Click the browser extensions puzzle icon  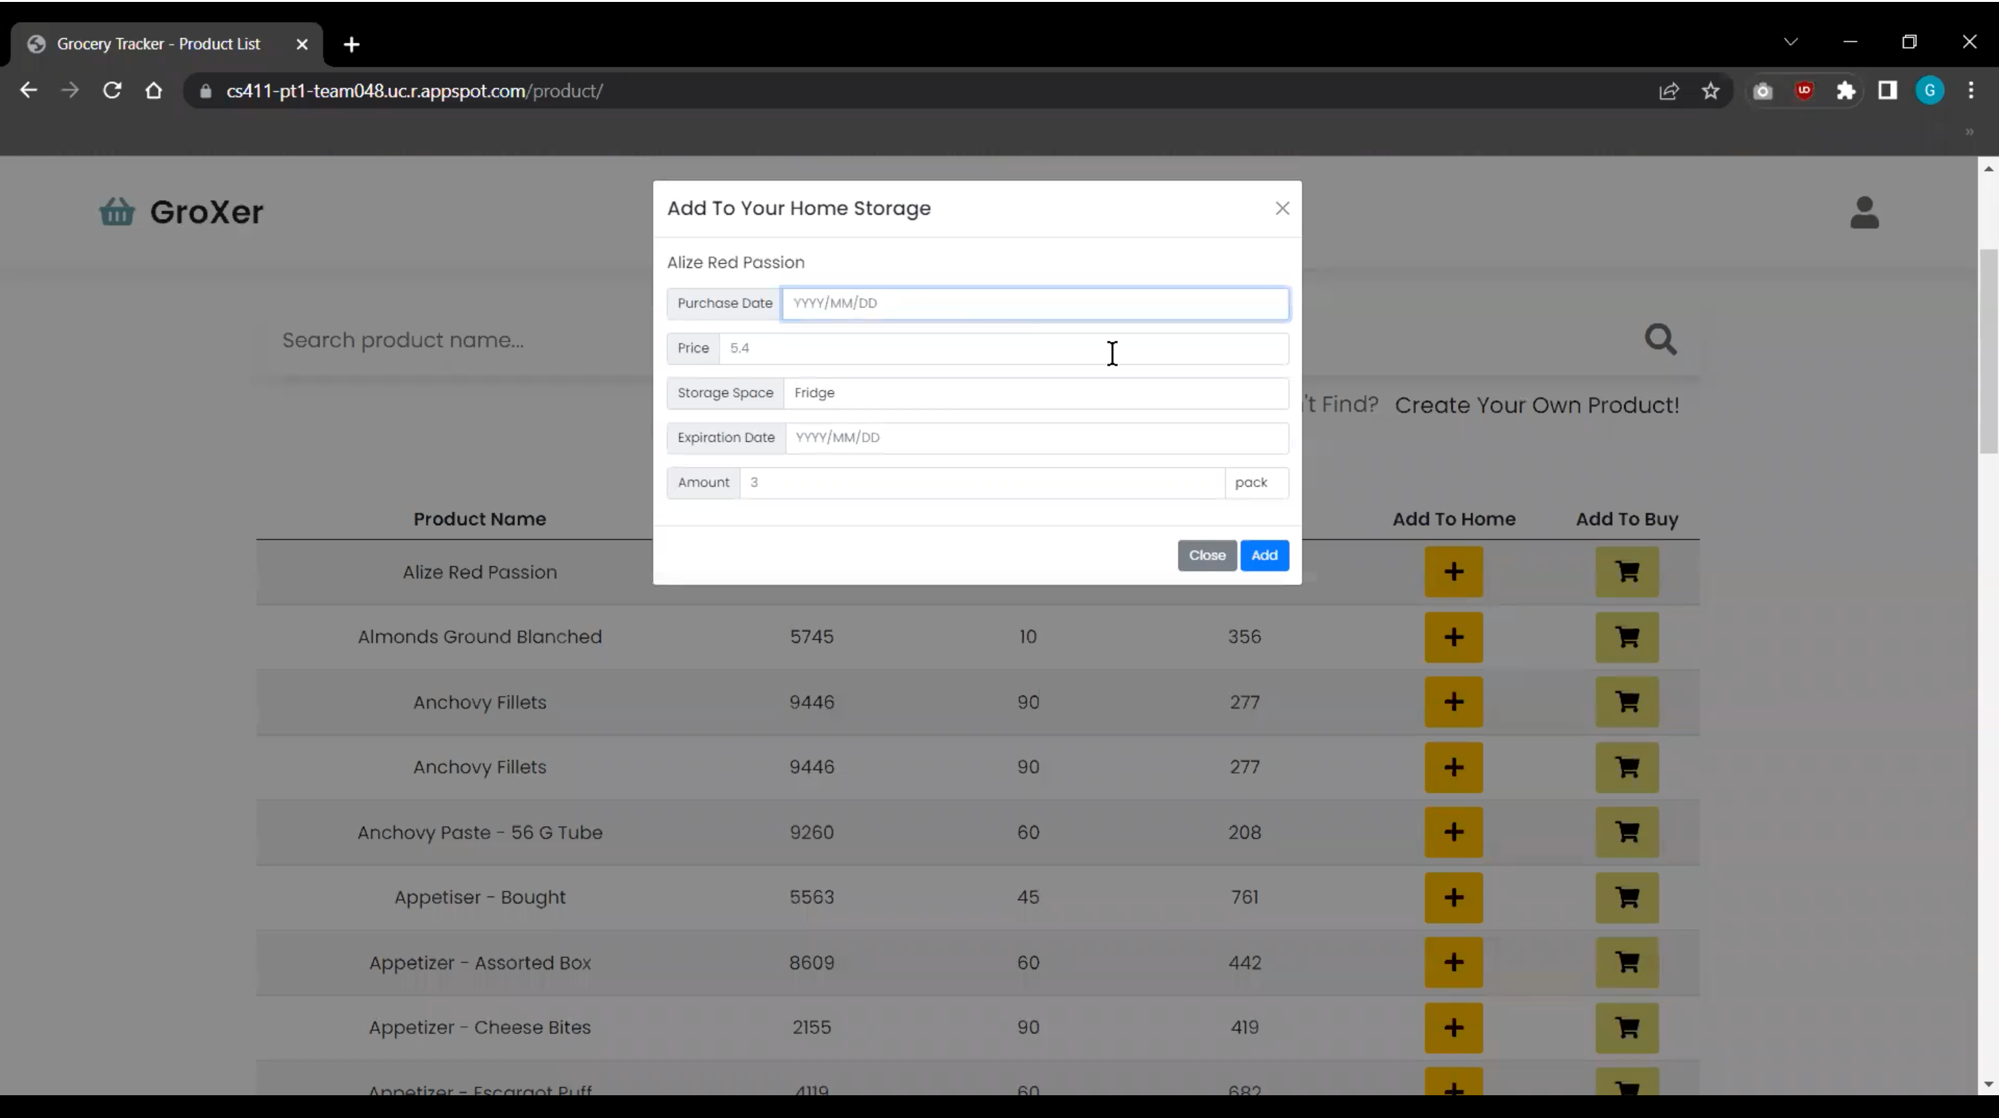coord(1845,91)
